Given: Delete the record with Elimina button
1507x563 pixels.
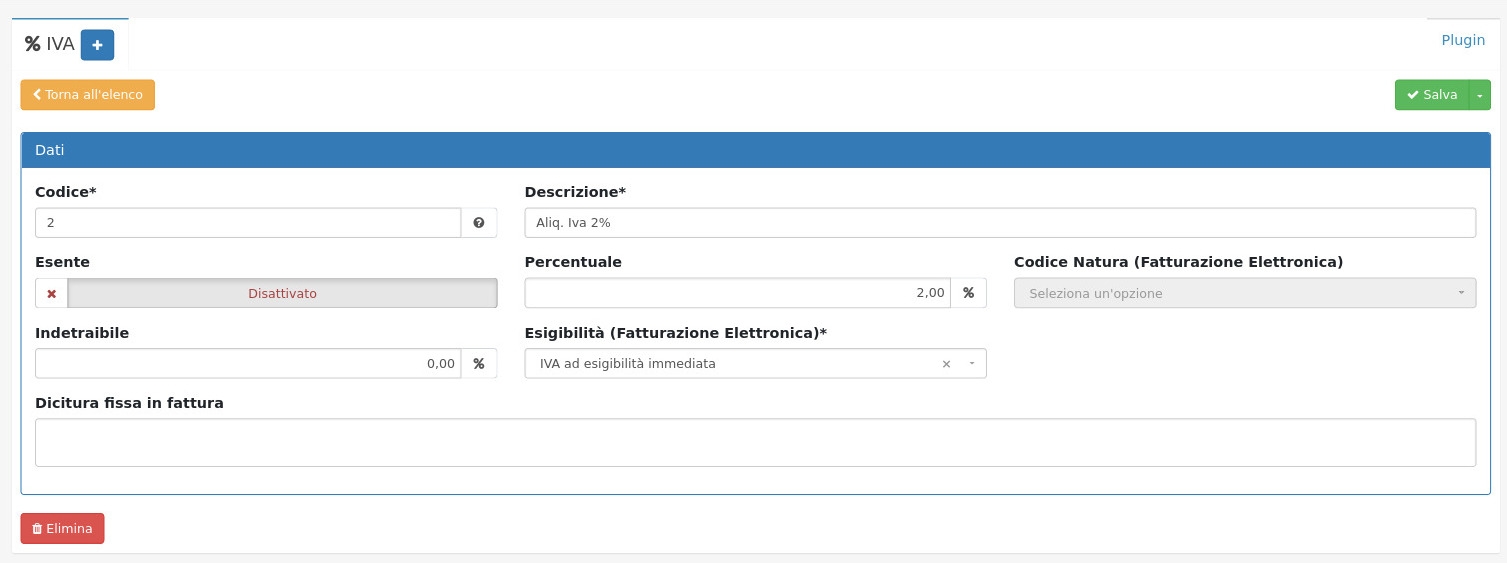Looking at the screenshot, I should 62,529.
